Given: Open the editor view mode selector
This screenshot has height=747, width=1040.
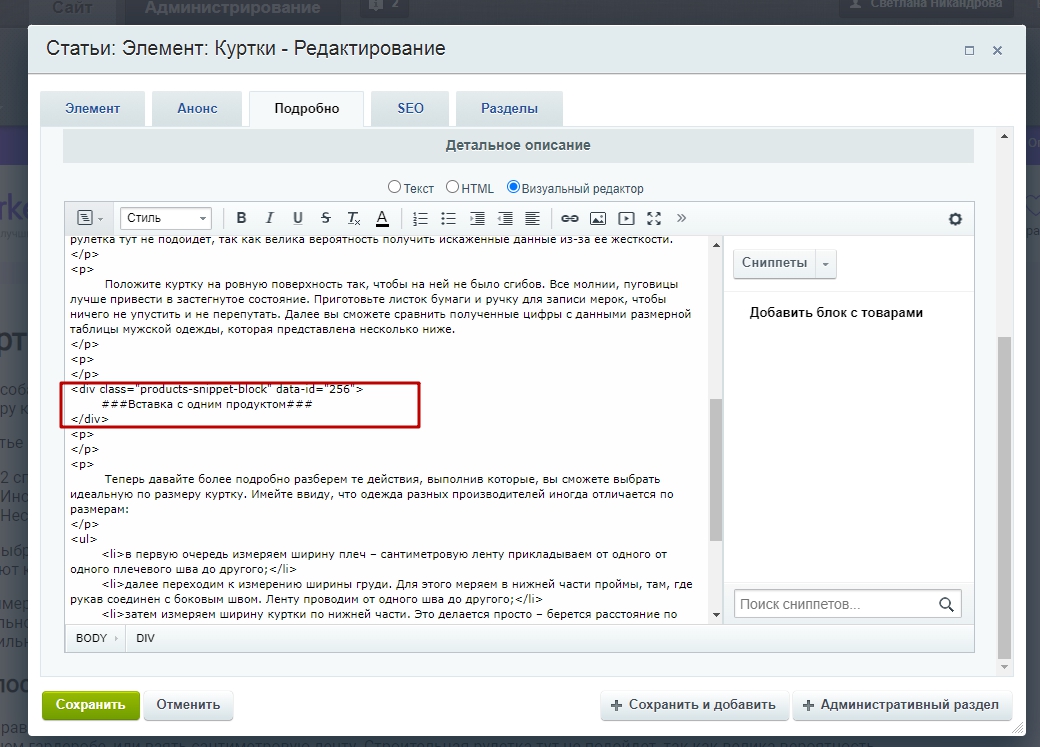Looking at the screenshot, I should tap(90, 218).
